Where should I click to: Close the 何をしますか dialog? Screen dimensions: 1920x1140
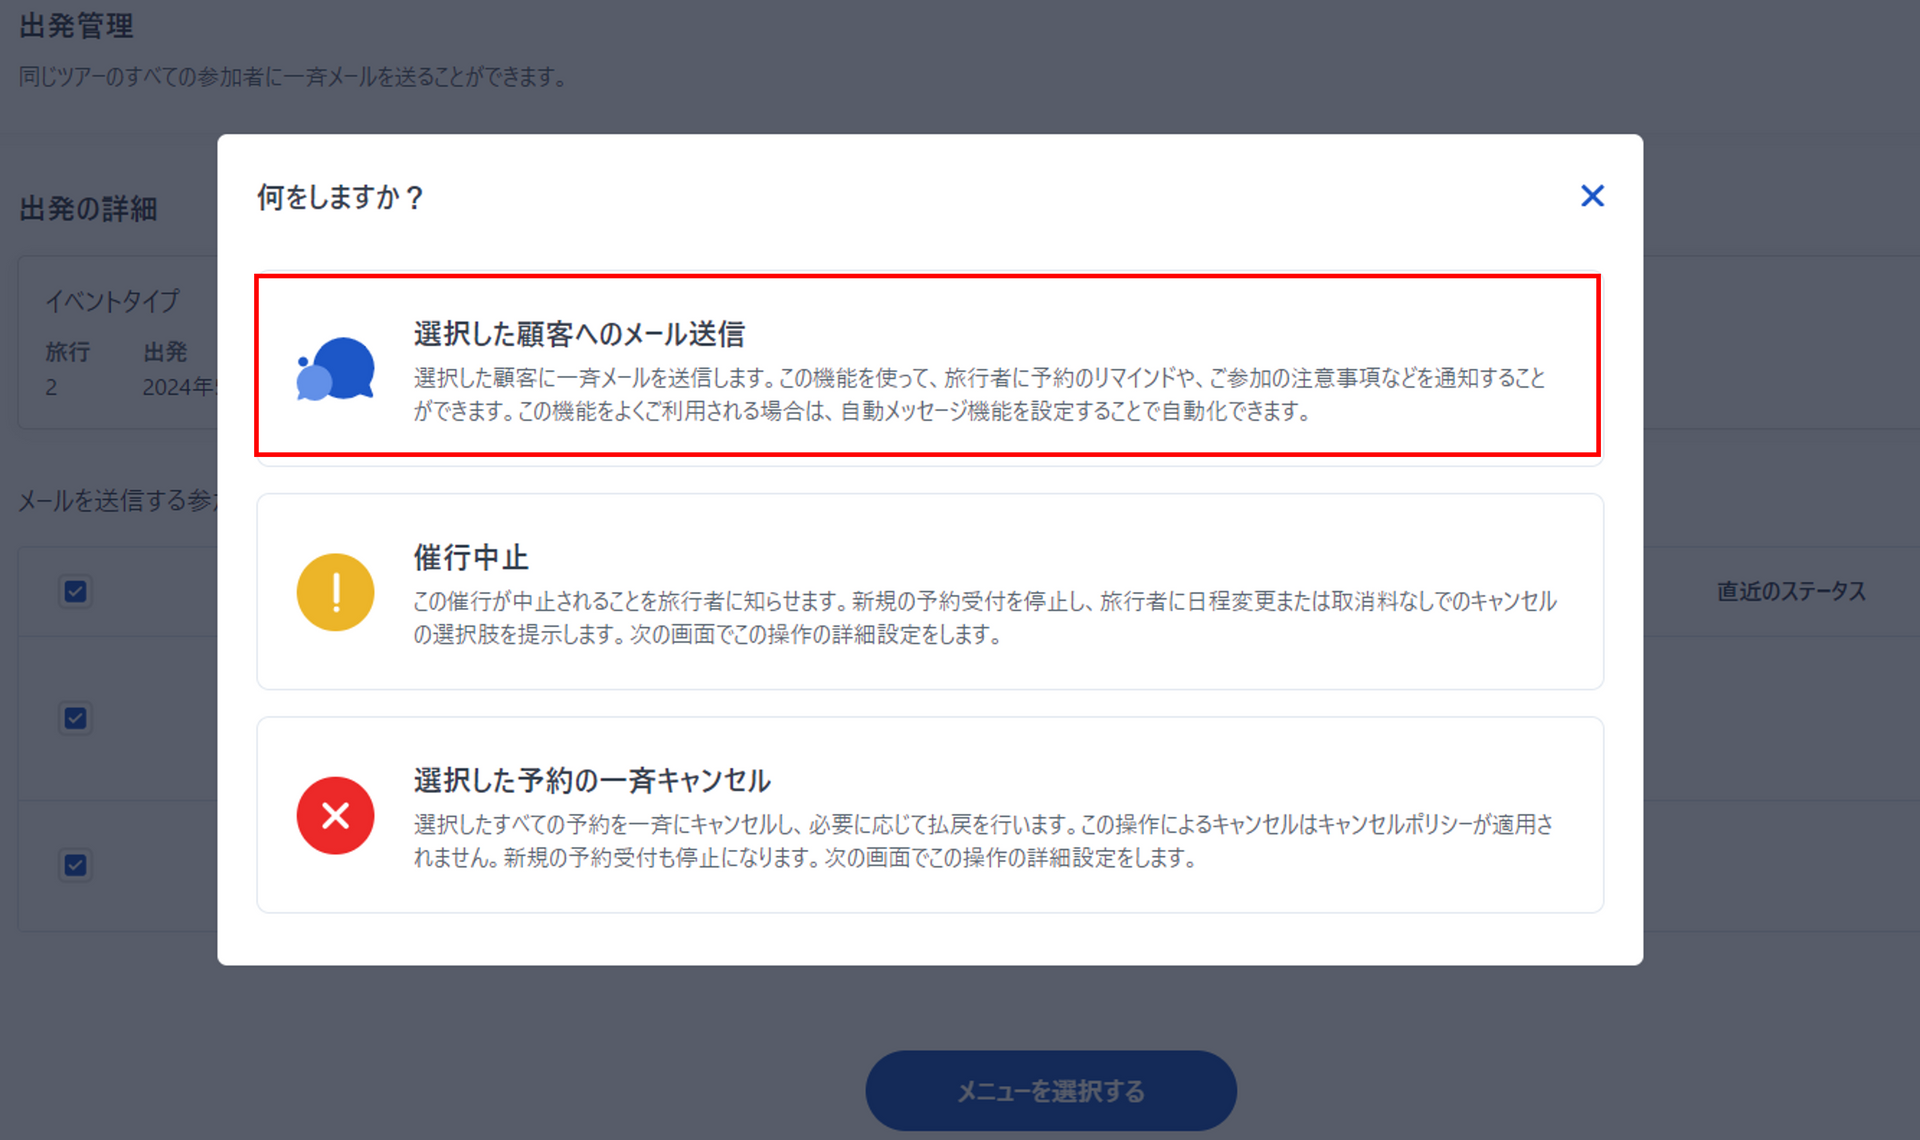pos(1592,196)
